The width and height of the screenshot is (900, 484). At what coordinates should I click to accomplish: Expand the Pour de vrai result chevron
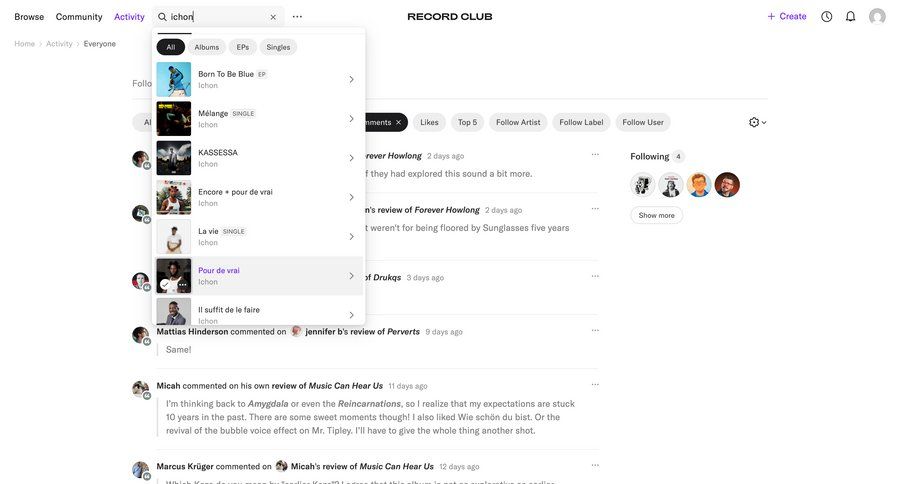(x=351, y=276)
